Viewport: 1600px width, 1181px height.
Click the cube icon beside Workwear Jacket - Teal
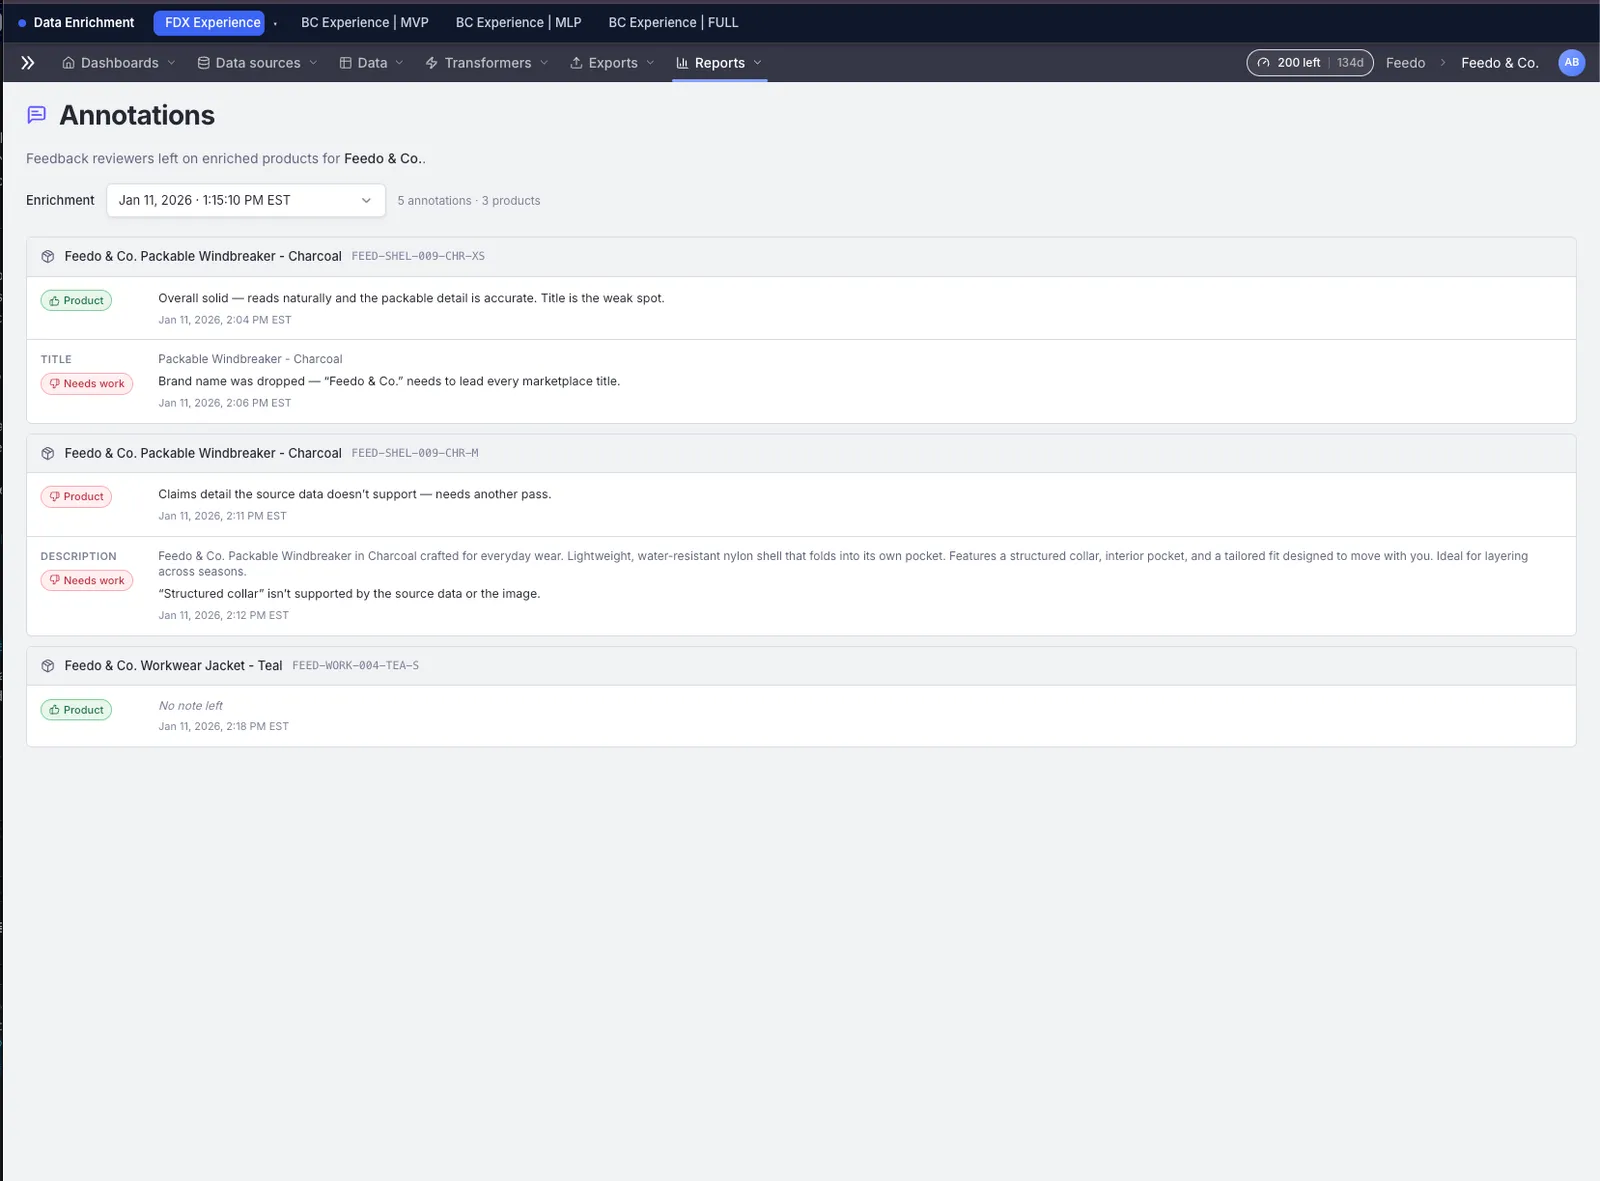point(48,665)
